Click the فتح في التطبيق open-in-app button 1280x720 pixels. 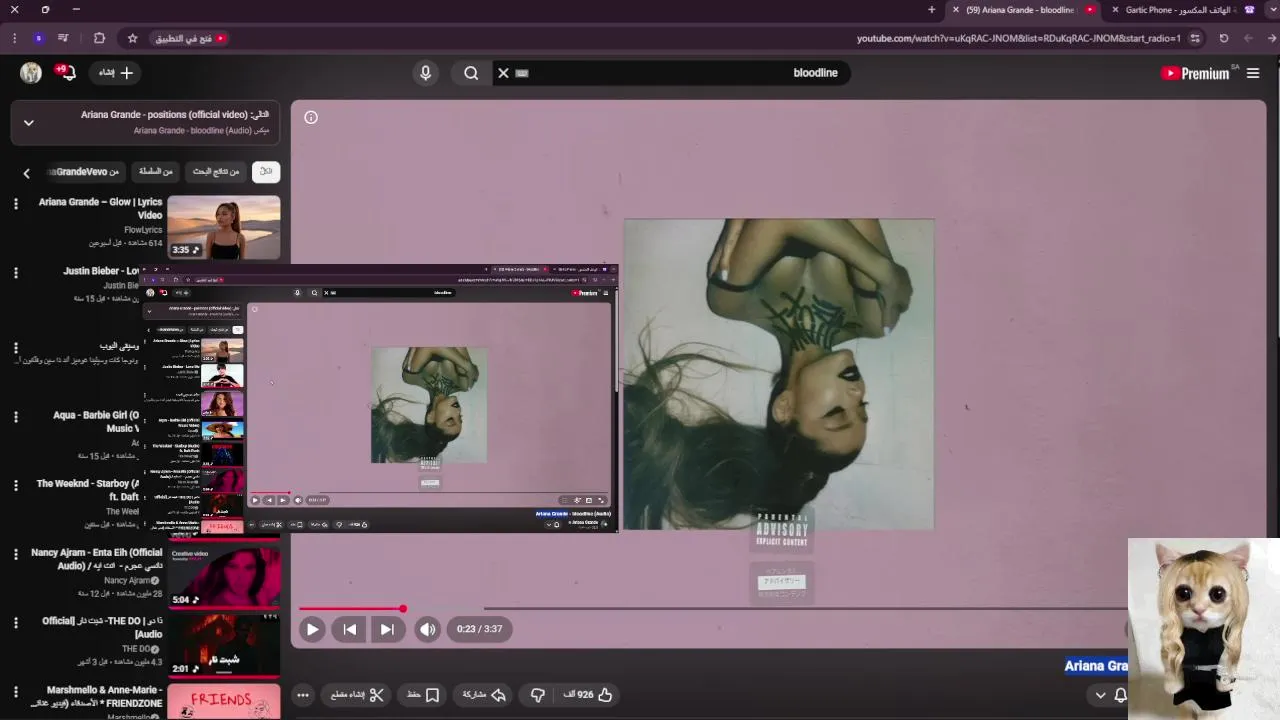tap(190, 38)
